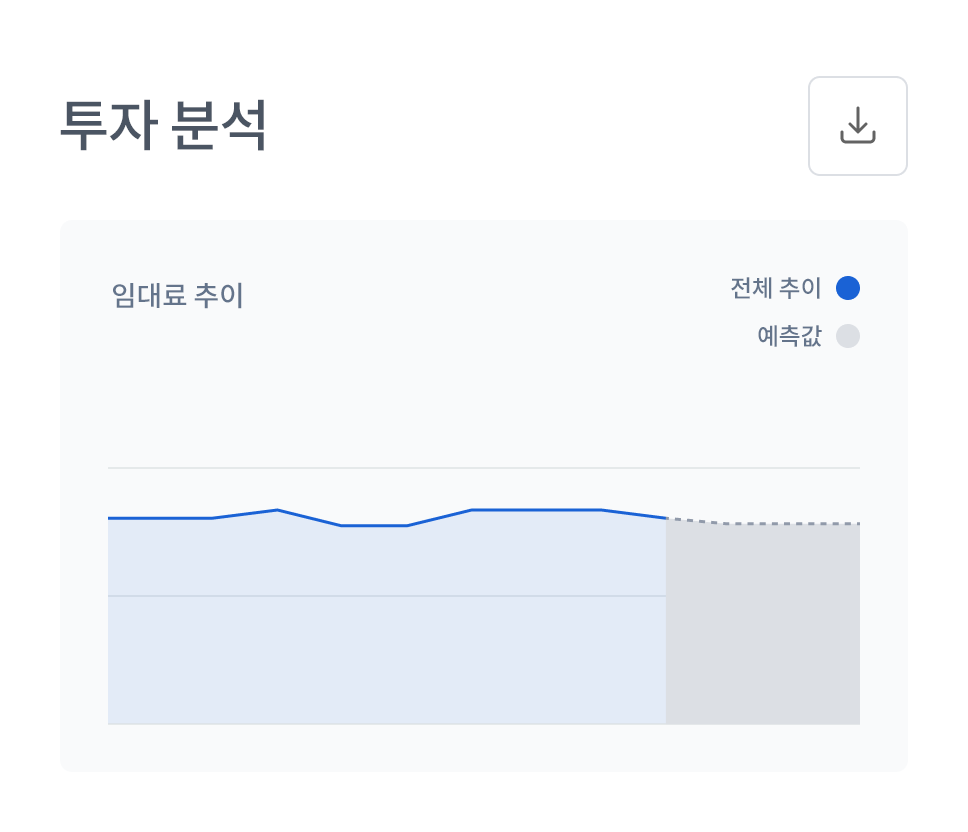Click the 투자 분석 heading

[x=164, y=126]
